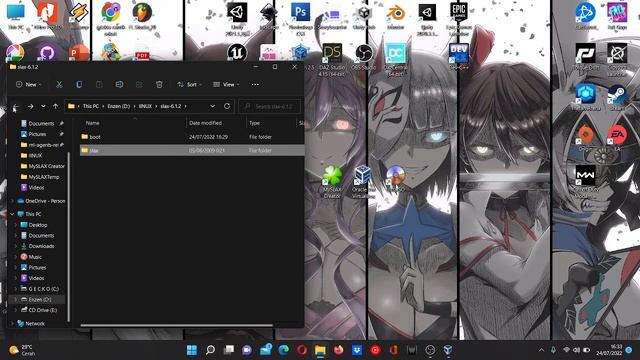Open Photoshop CS3 desktop shortcut
Image resolution: width=640 pixels, height=360 pixels.
click(x=301, y=18)
